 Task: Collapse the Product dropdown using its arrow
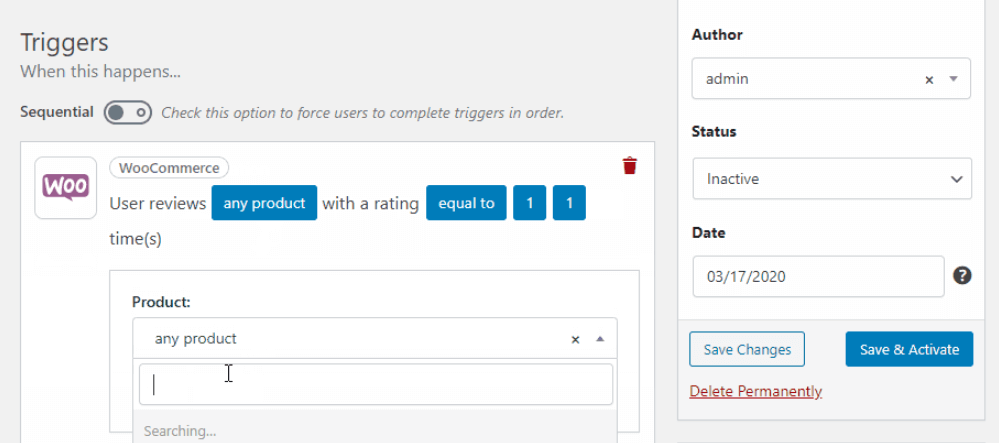coord(600,339)
